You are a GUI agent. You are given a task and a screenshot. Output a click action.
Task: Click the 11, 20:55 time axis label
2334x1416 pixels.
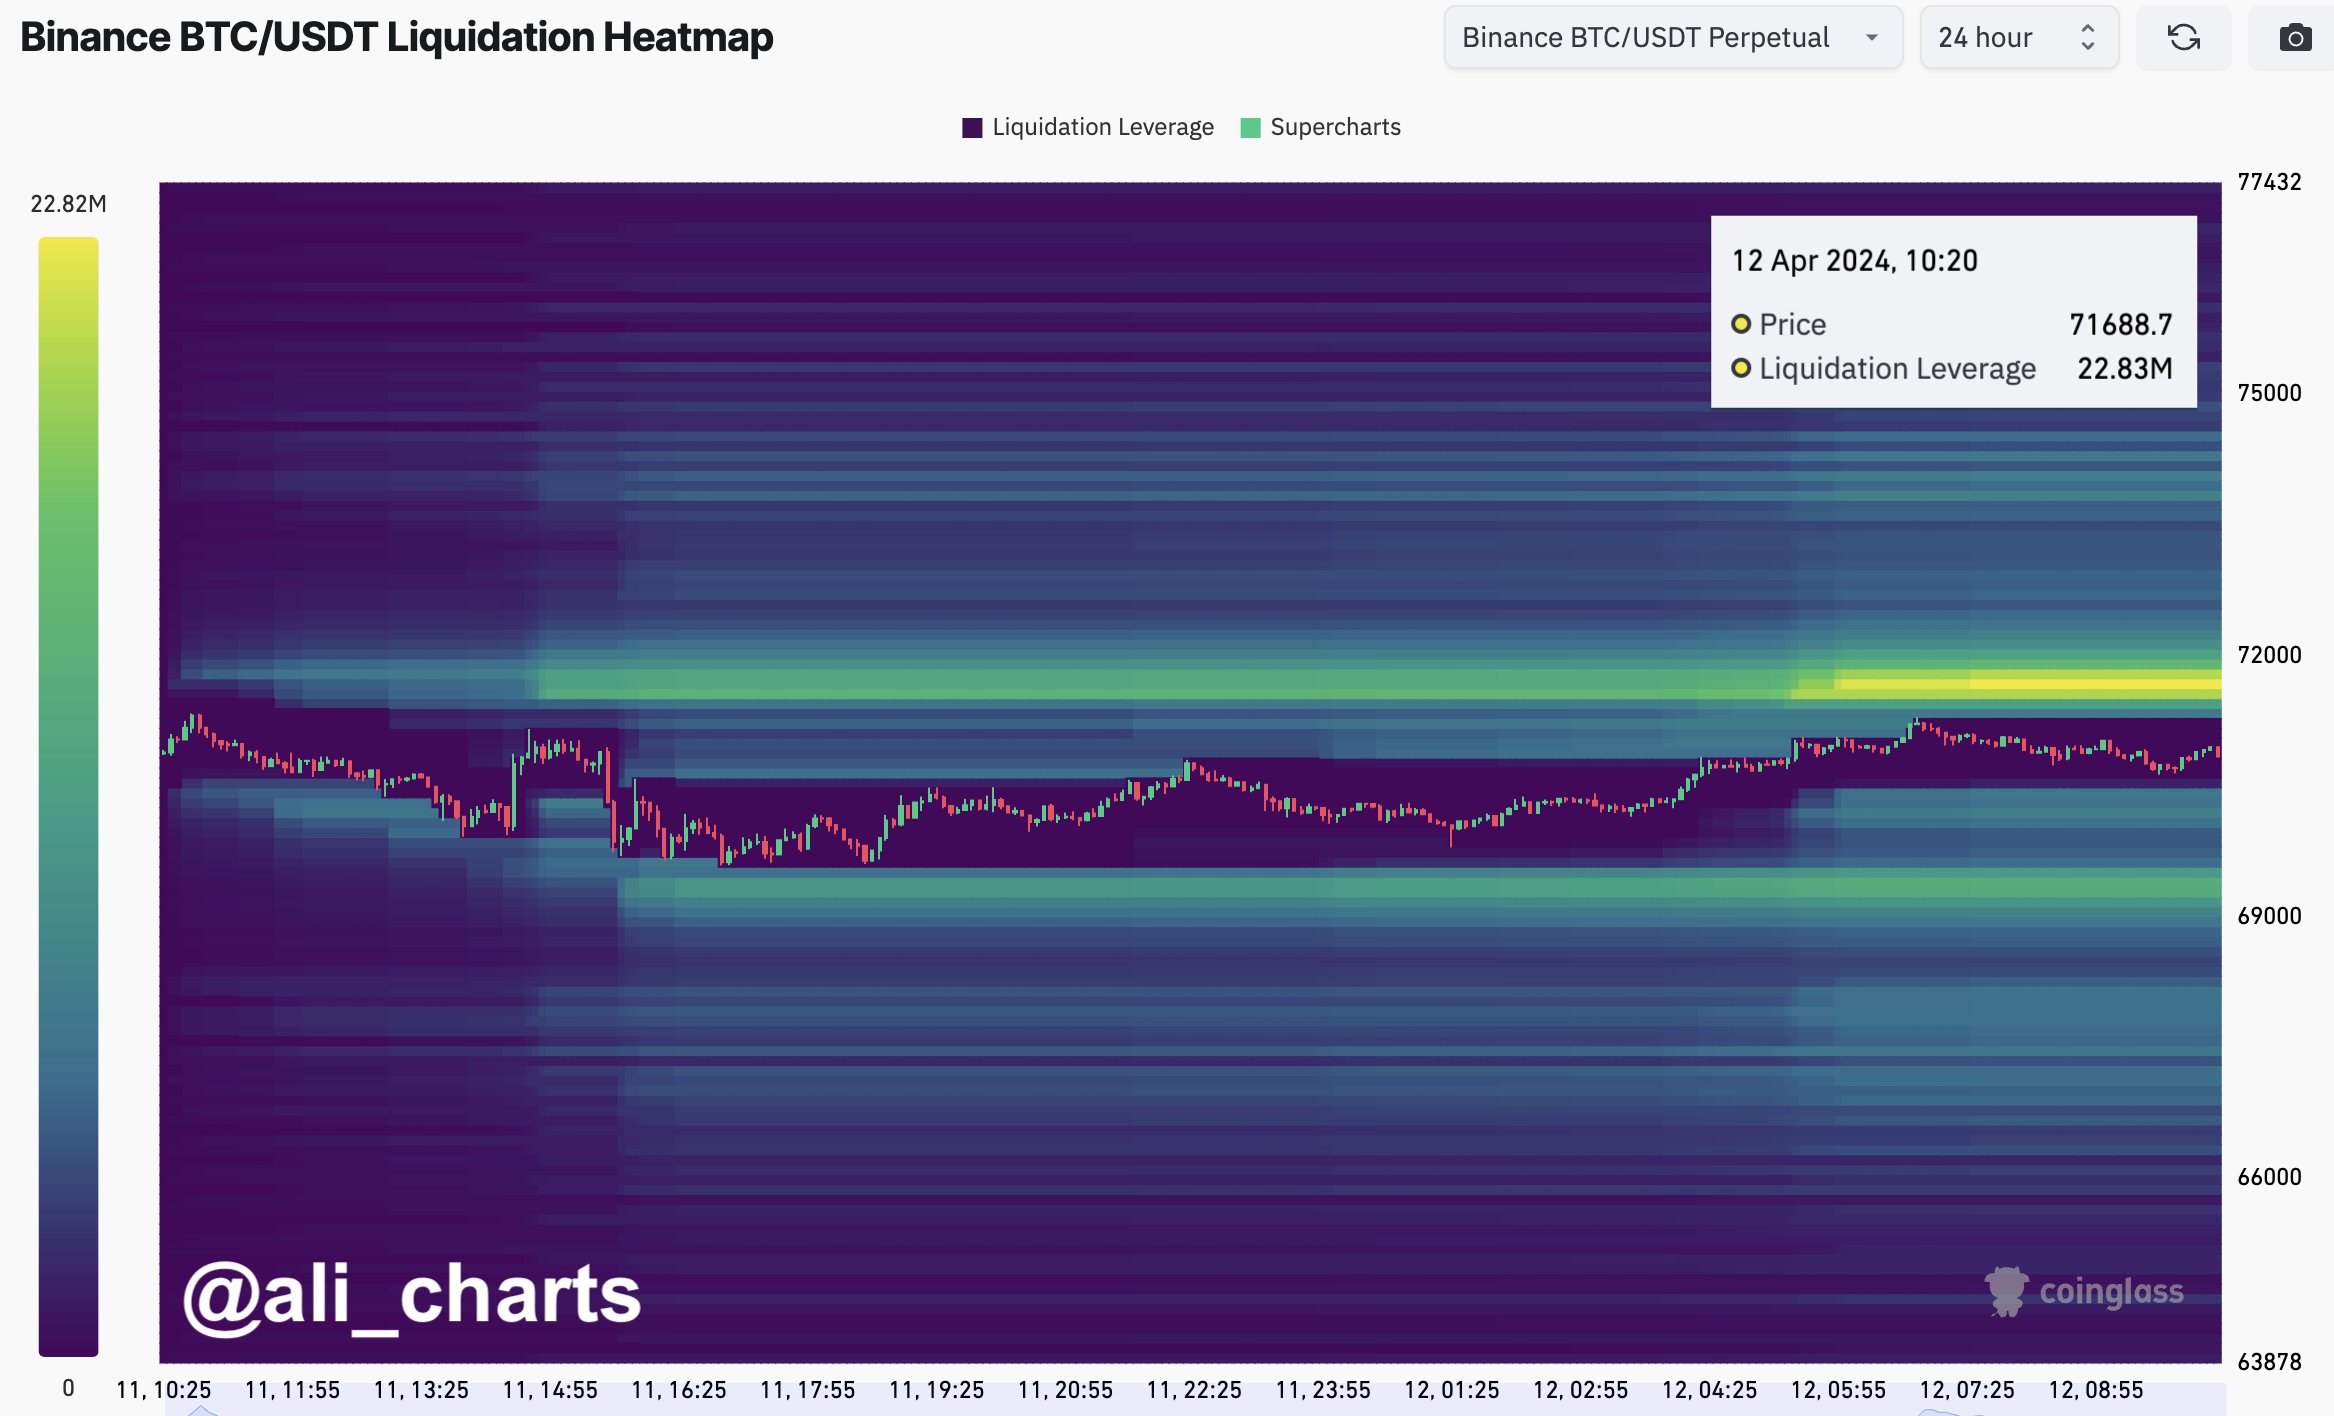tap(1066, 1390)
